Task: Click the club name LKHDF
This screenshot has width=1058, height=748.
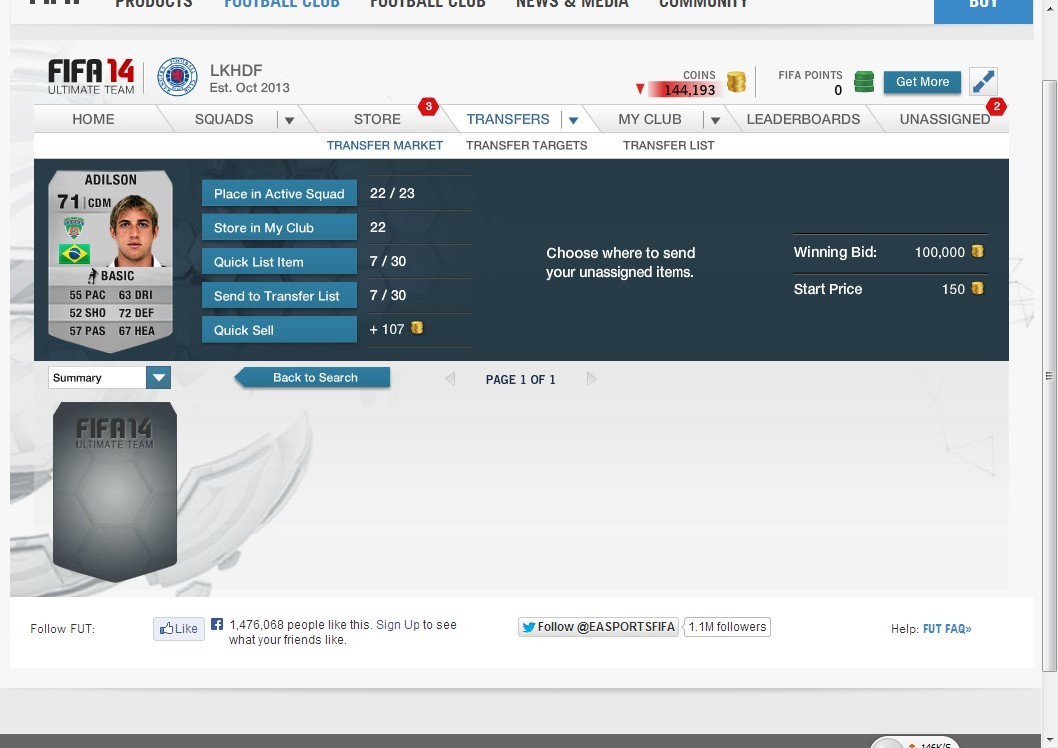Action: 236,70
